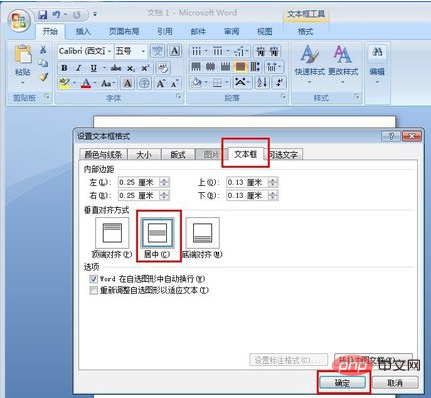Toggle italic formatting
The width and height of the screenshot is (431, 398).
tap(79, 68)
